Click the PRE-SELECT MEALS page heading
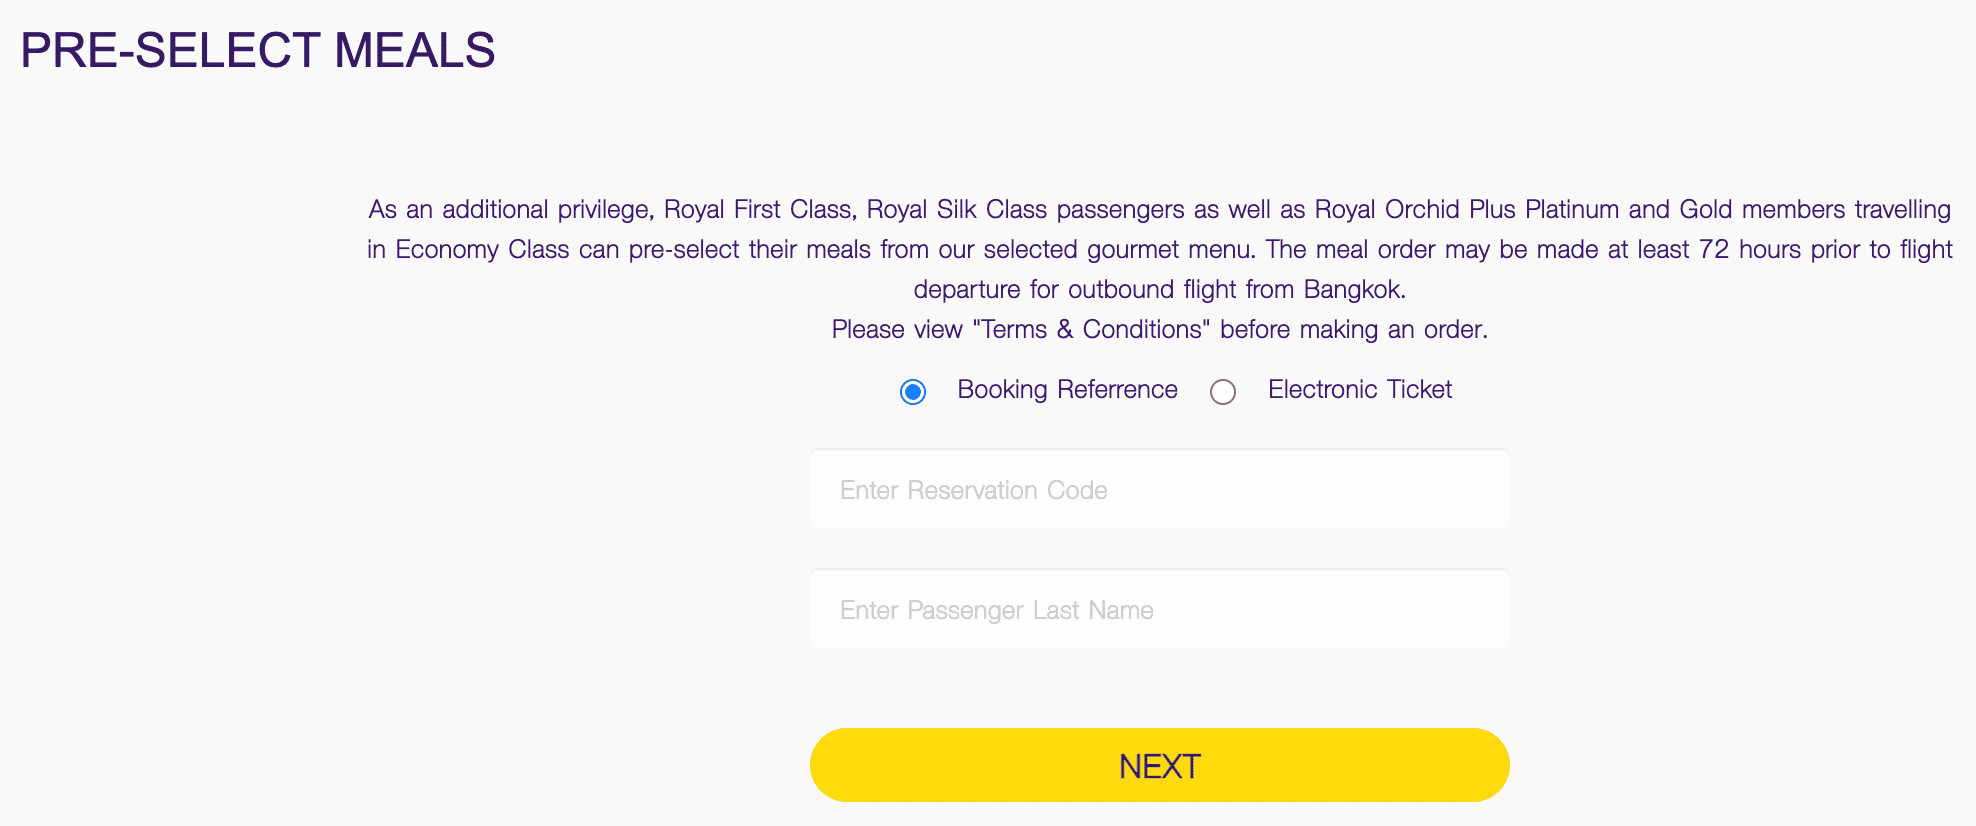Viewport: 1976px width, 826px height. [258, 51]
